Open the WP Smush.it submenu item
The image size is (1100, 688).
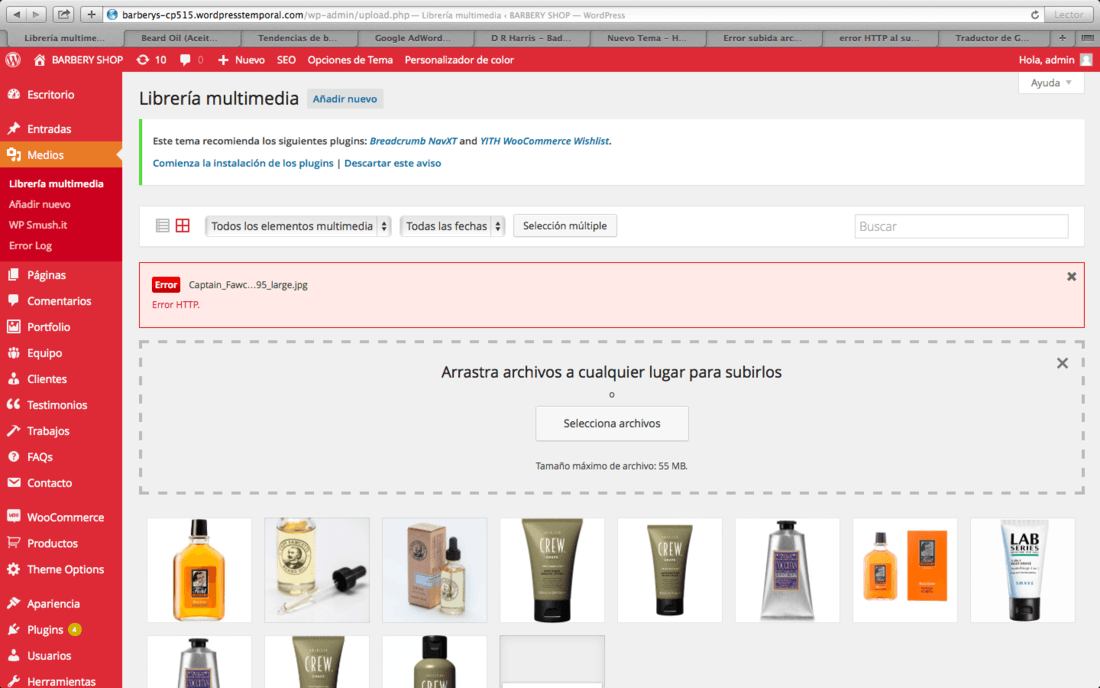pyautogui.click(x=38, y=224)
